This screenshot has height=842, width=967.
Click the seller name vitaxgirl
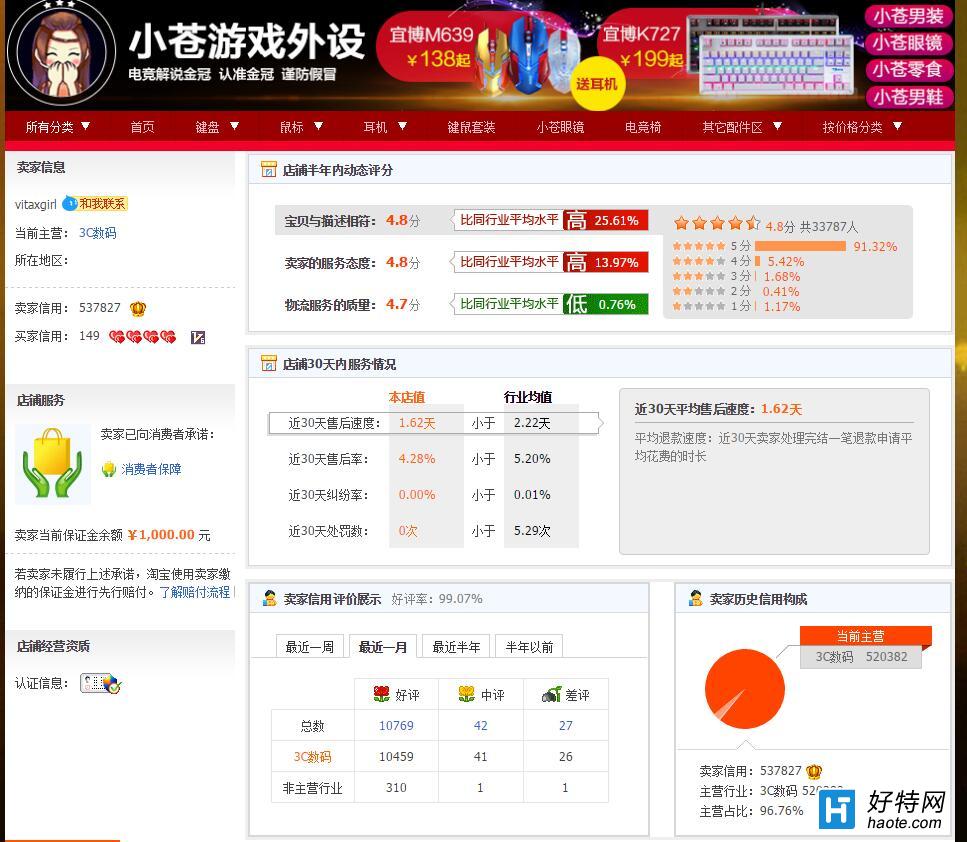(36, 204)
